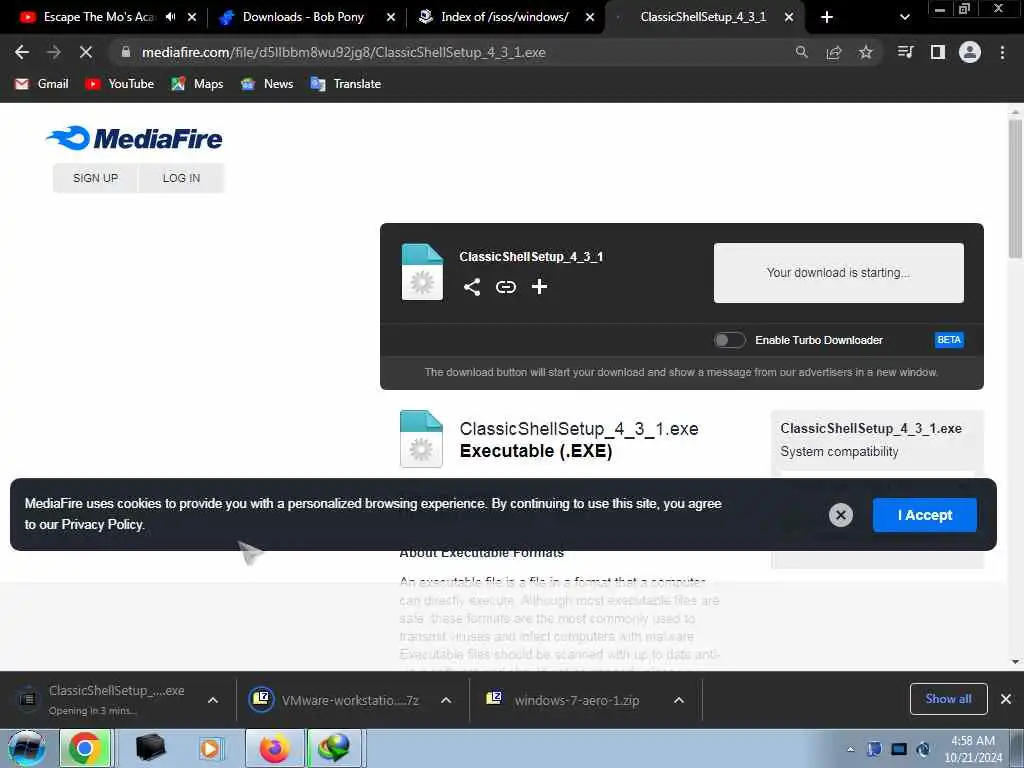Select the ClassicShellSetup_4_3_1 tab

[x=703, y=17]
